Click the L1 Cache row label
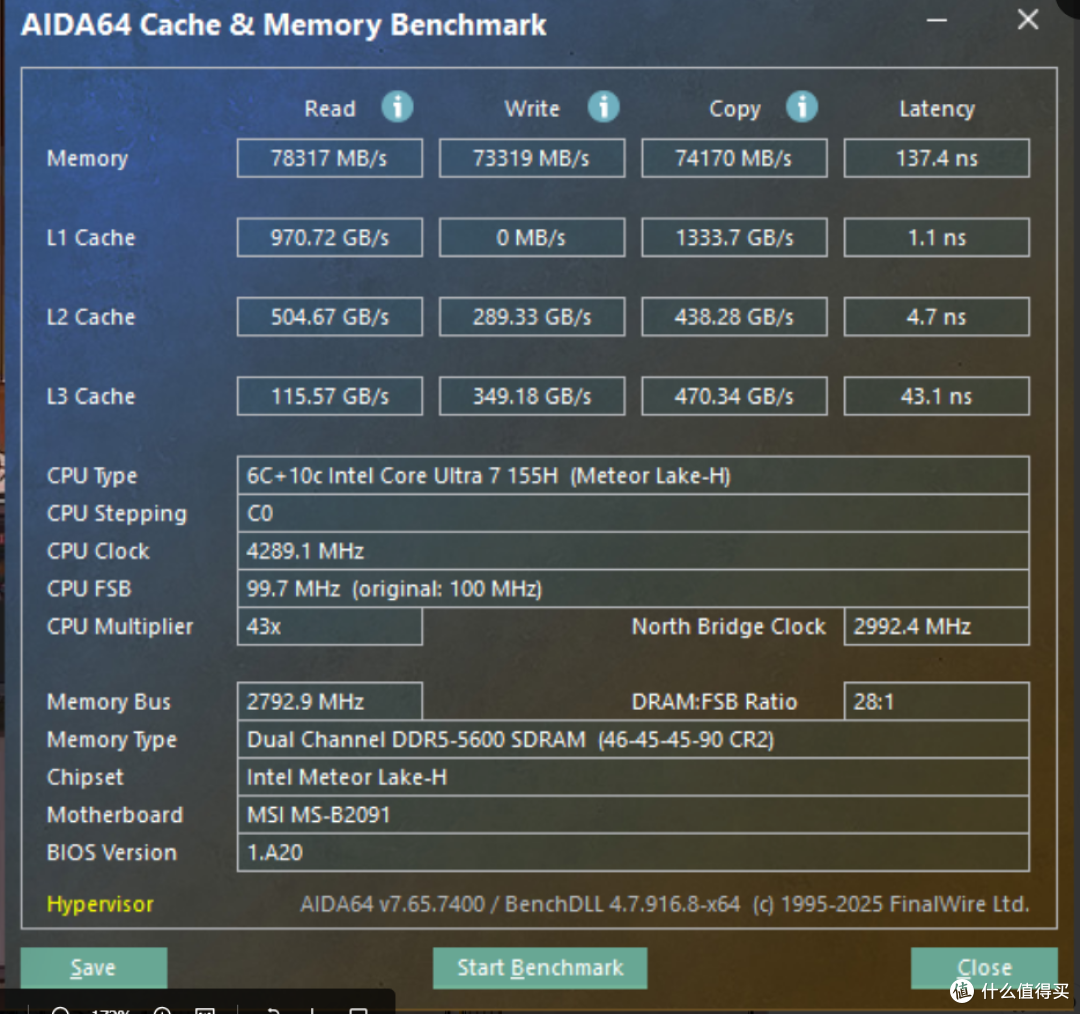The width and height of the screenshot is (1080, 1014). point(91,238)
